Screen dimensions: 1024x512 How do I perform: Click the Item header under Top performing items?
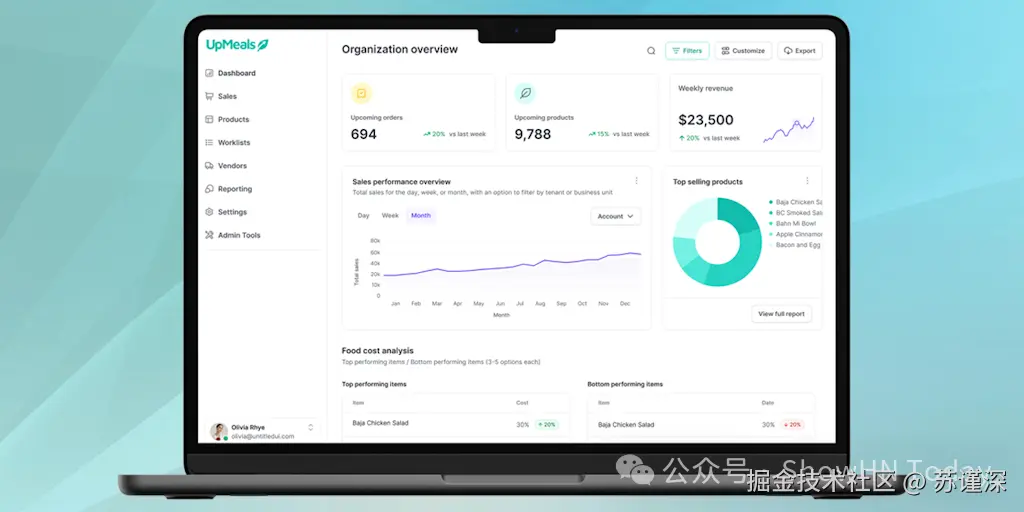tap(358, 403)
